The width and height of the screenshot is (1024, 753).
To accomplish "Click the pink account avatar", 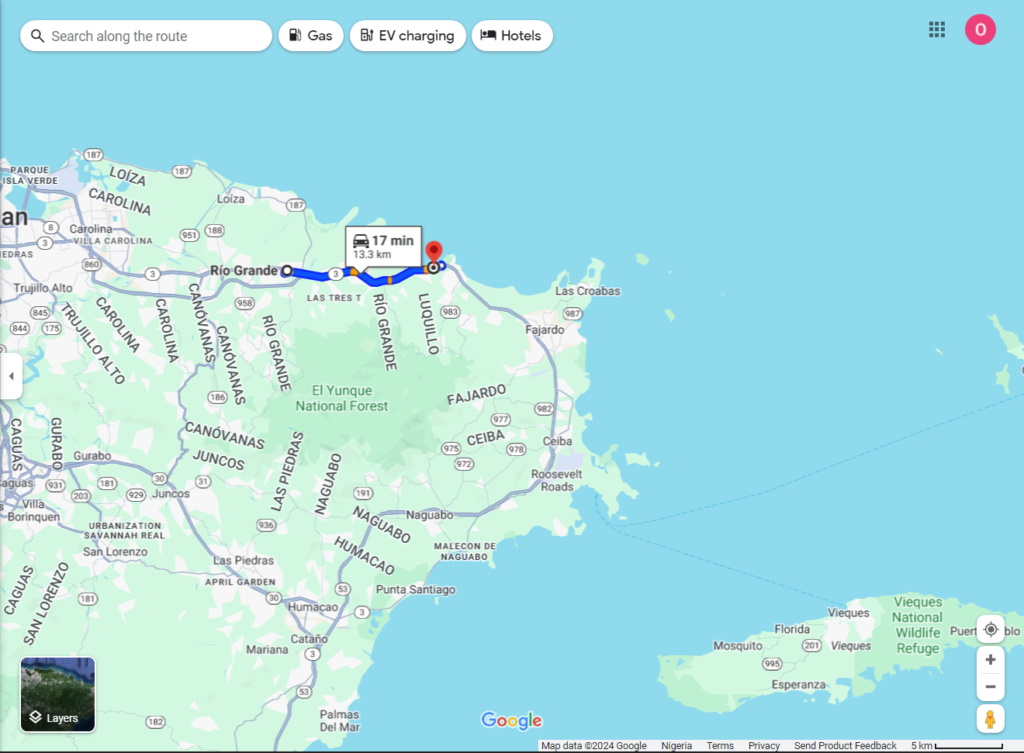I will [980, 30].
